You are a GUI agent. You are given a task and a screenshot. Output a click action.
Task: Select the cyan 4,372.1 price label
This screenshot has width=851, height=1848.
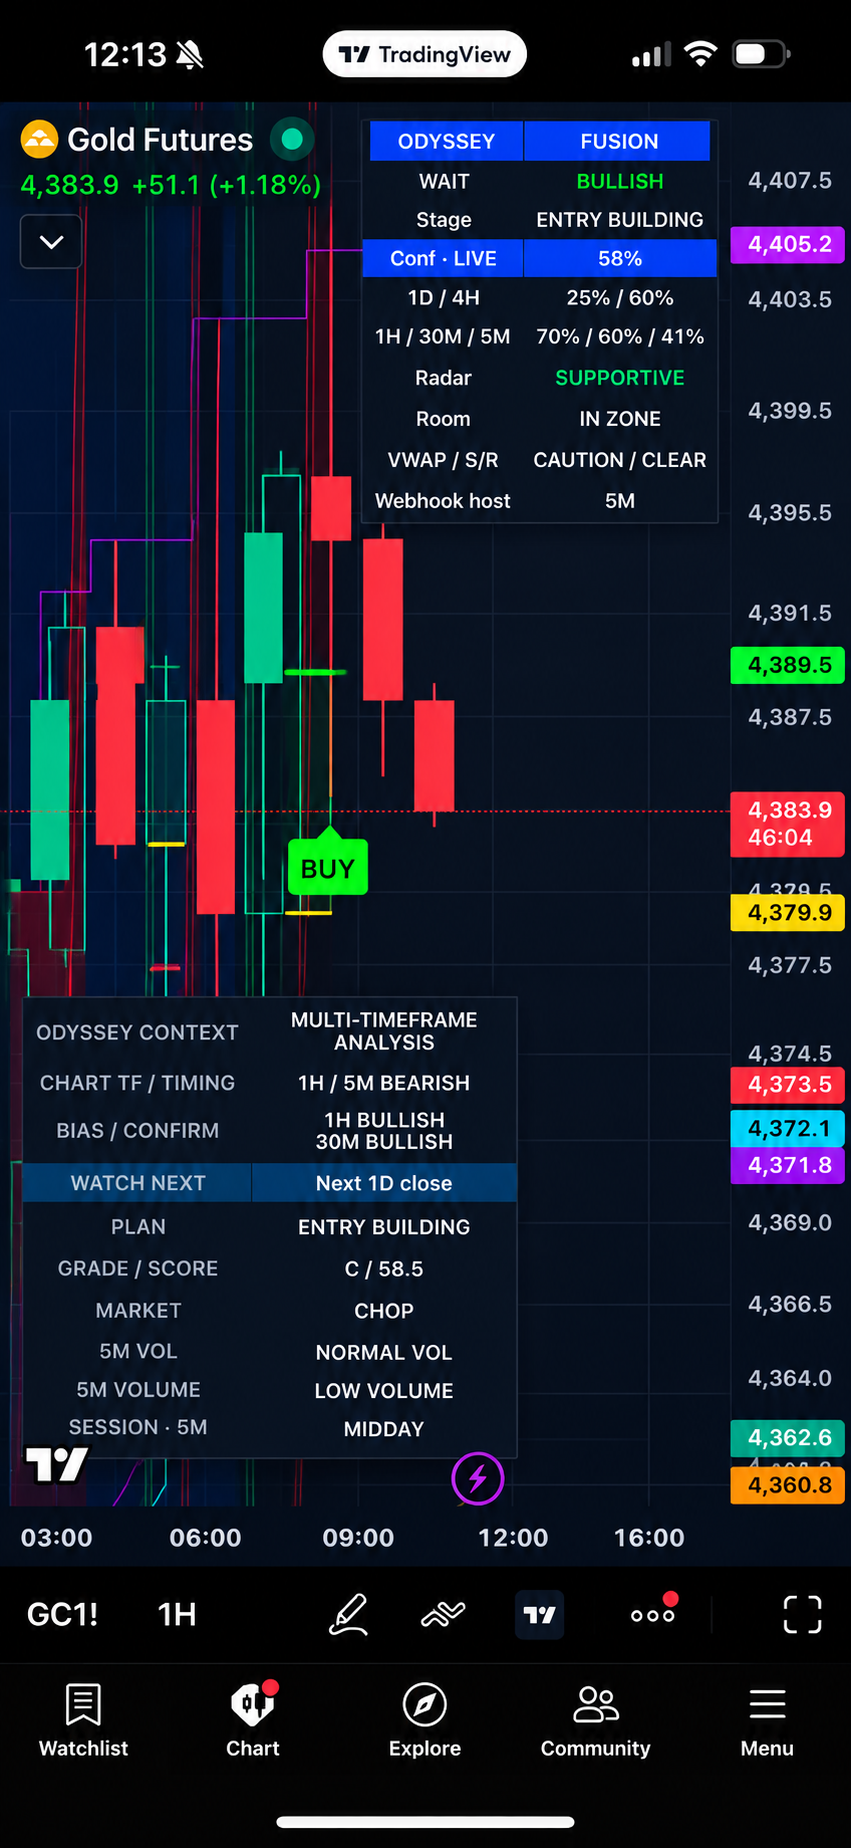pyautogui.click(x=788, y=1128)
